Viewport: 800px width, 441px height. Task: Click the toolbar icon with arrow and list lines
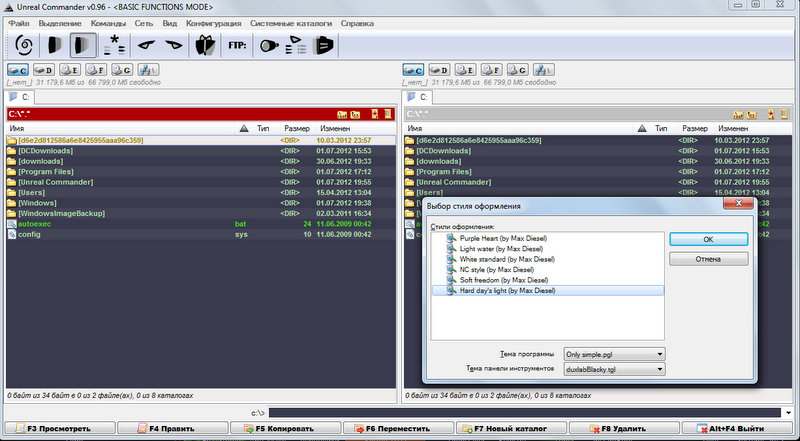pos(295,45)
